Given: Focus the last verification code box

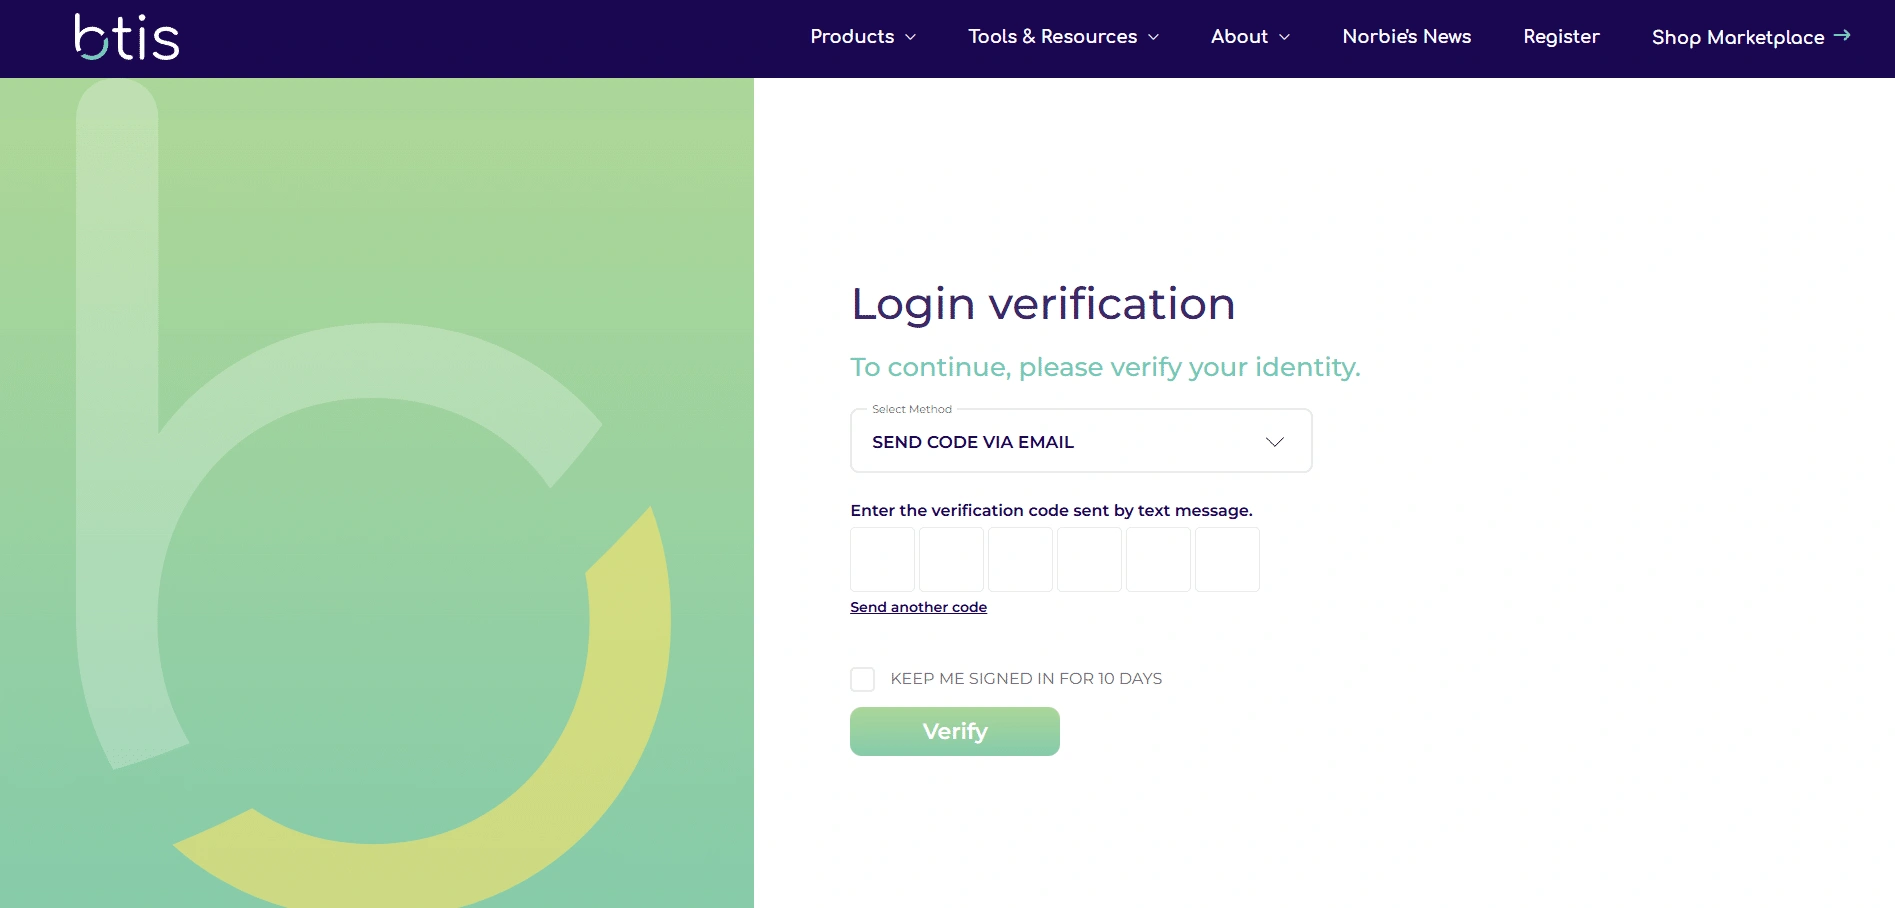Looking at the screenshot, I should tap(1227, 560).
